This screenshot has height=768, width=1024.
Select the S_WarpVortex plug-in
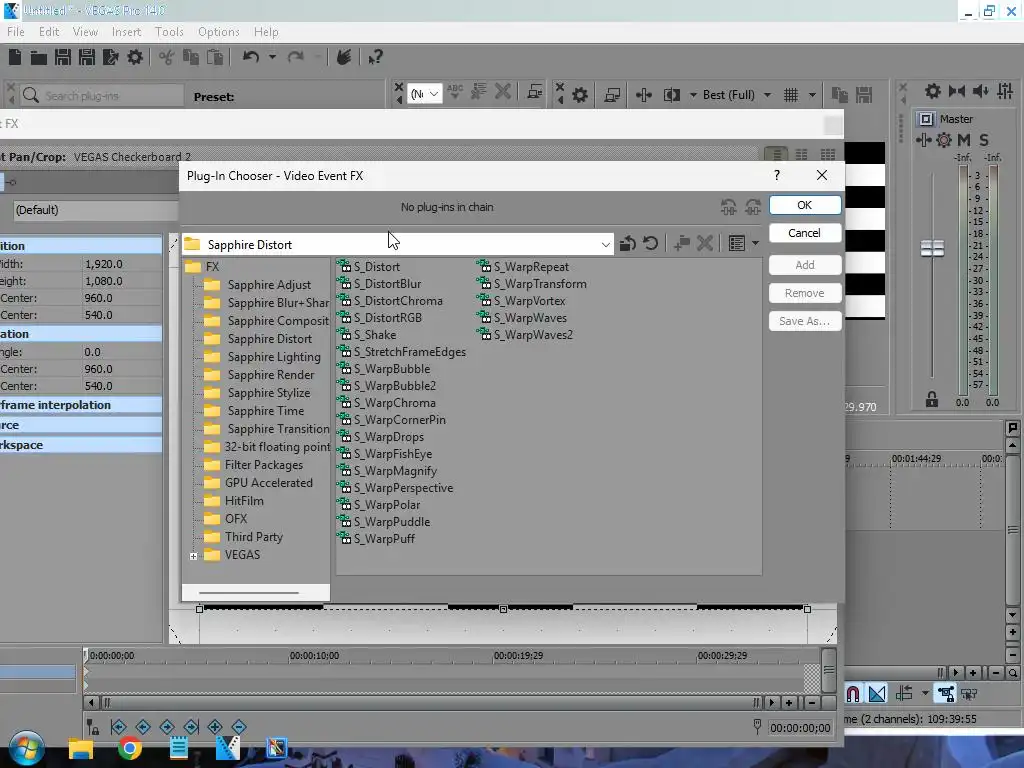click(x=522, y=301)
